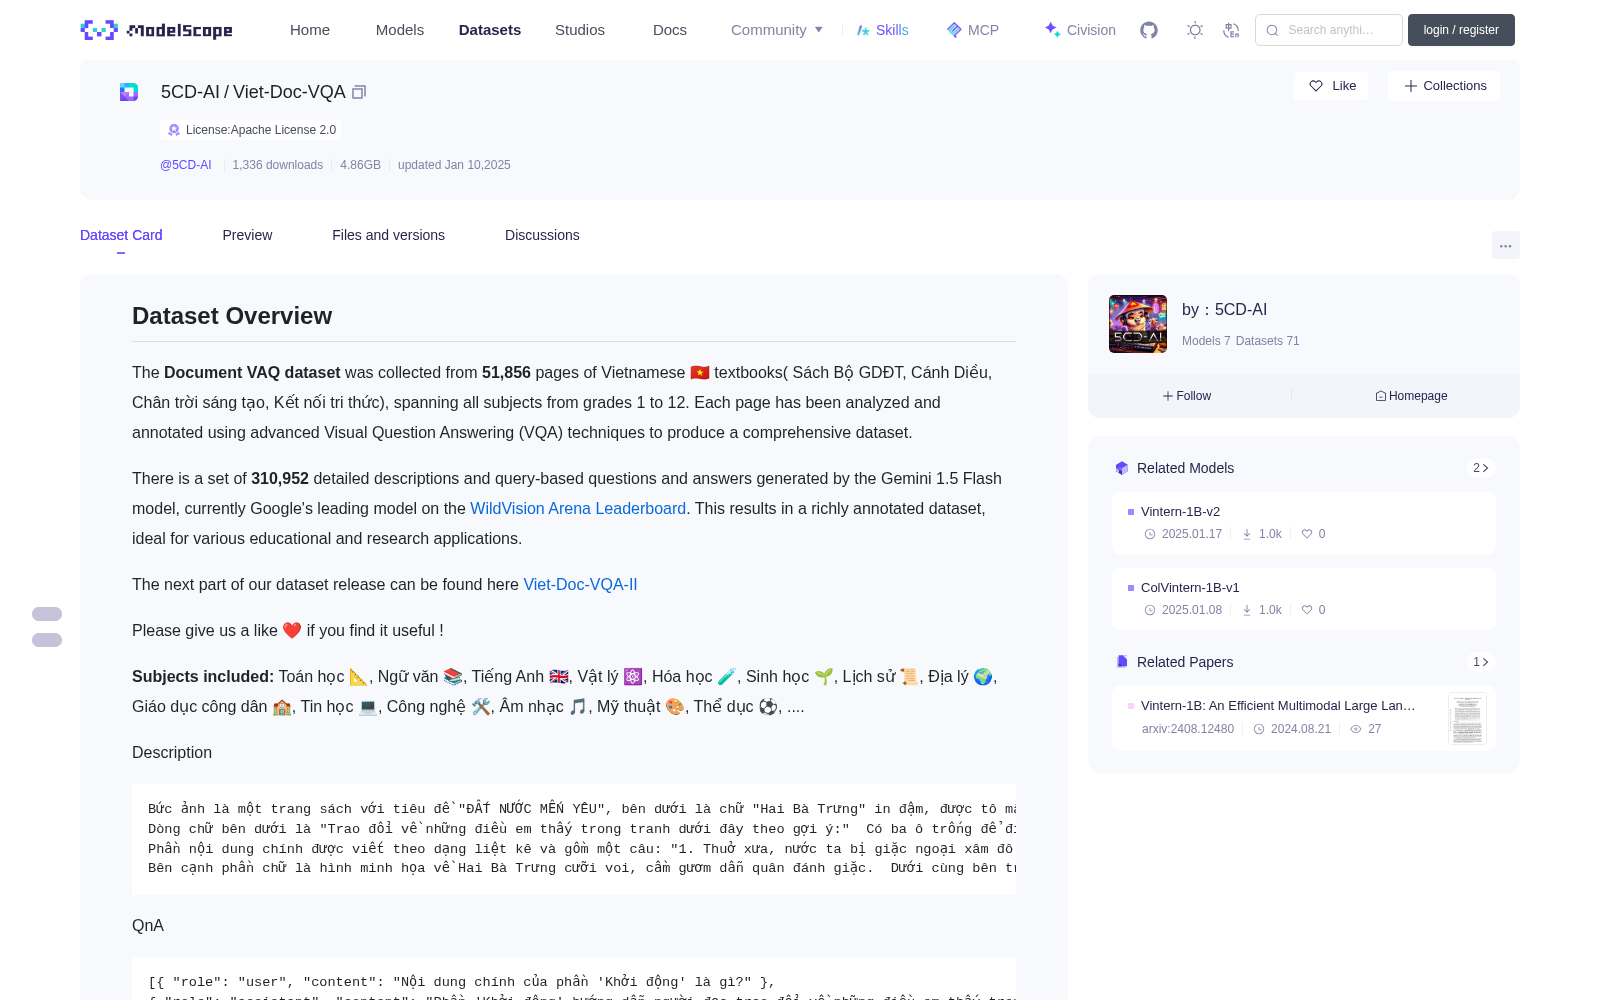Open the Skills nav link
The height and width of the screenshot is (1000, 1600).
(x=883, y=30)
